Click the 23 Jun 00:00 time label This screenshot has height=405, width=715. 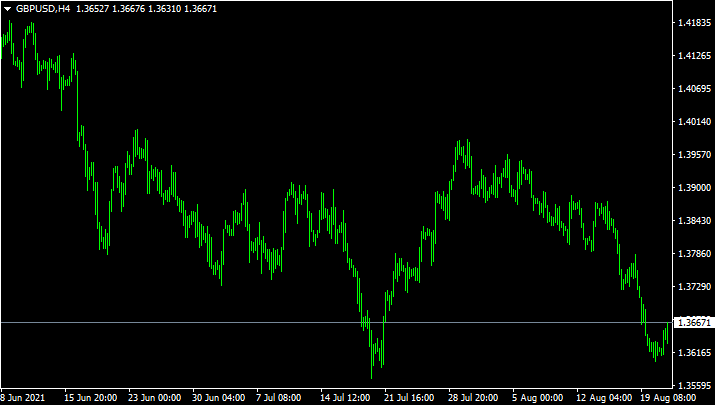click(155, 398)
